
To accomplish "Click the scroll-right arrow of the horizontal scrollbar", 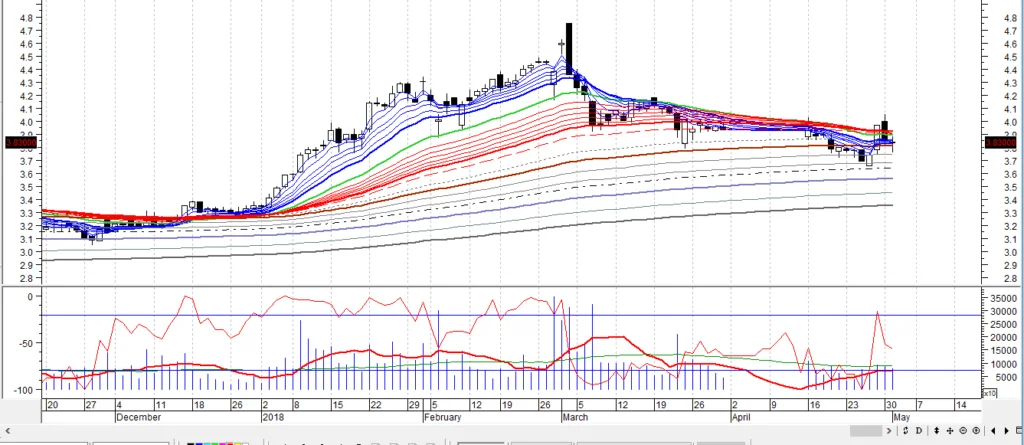I will (889, 431).
